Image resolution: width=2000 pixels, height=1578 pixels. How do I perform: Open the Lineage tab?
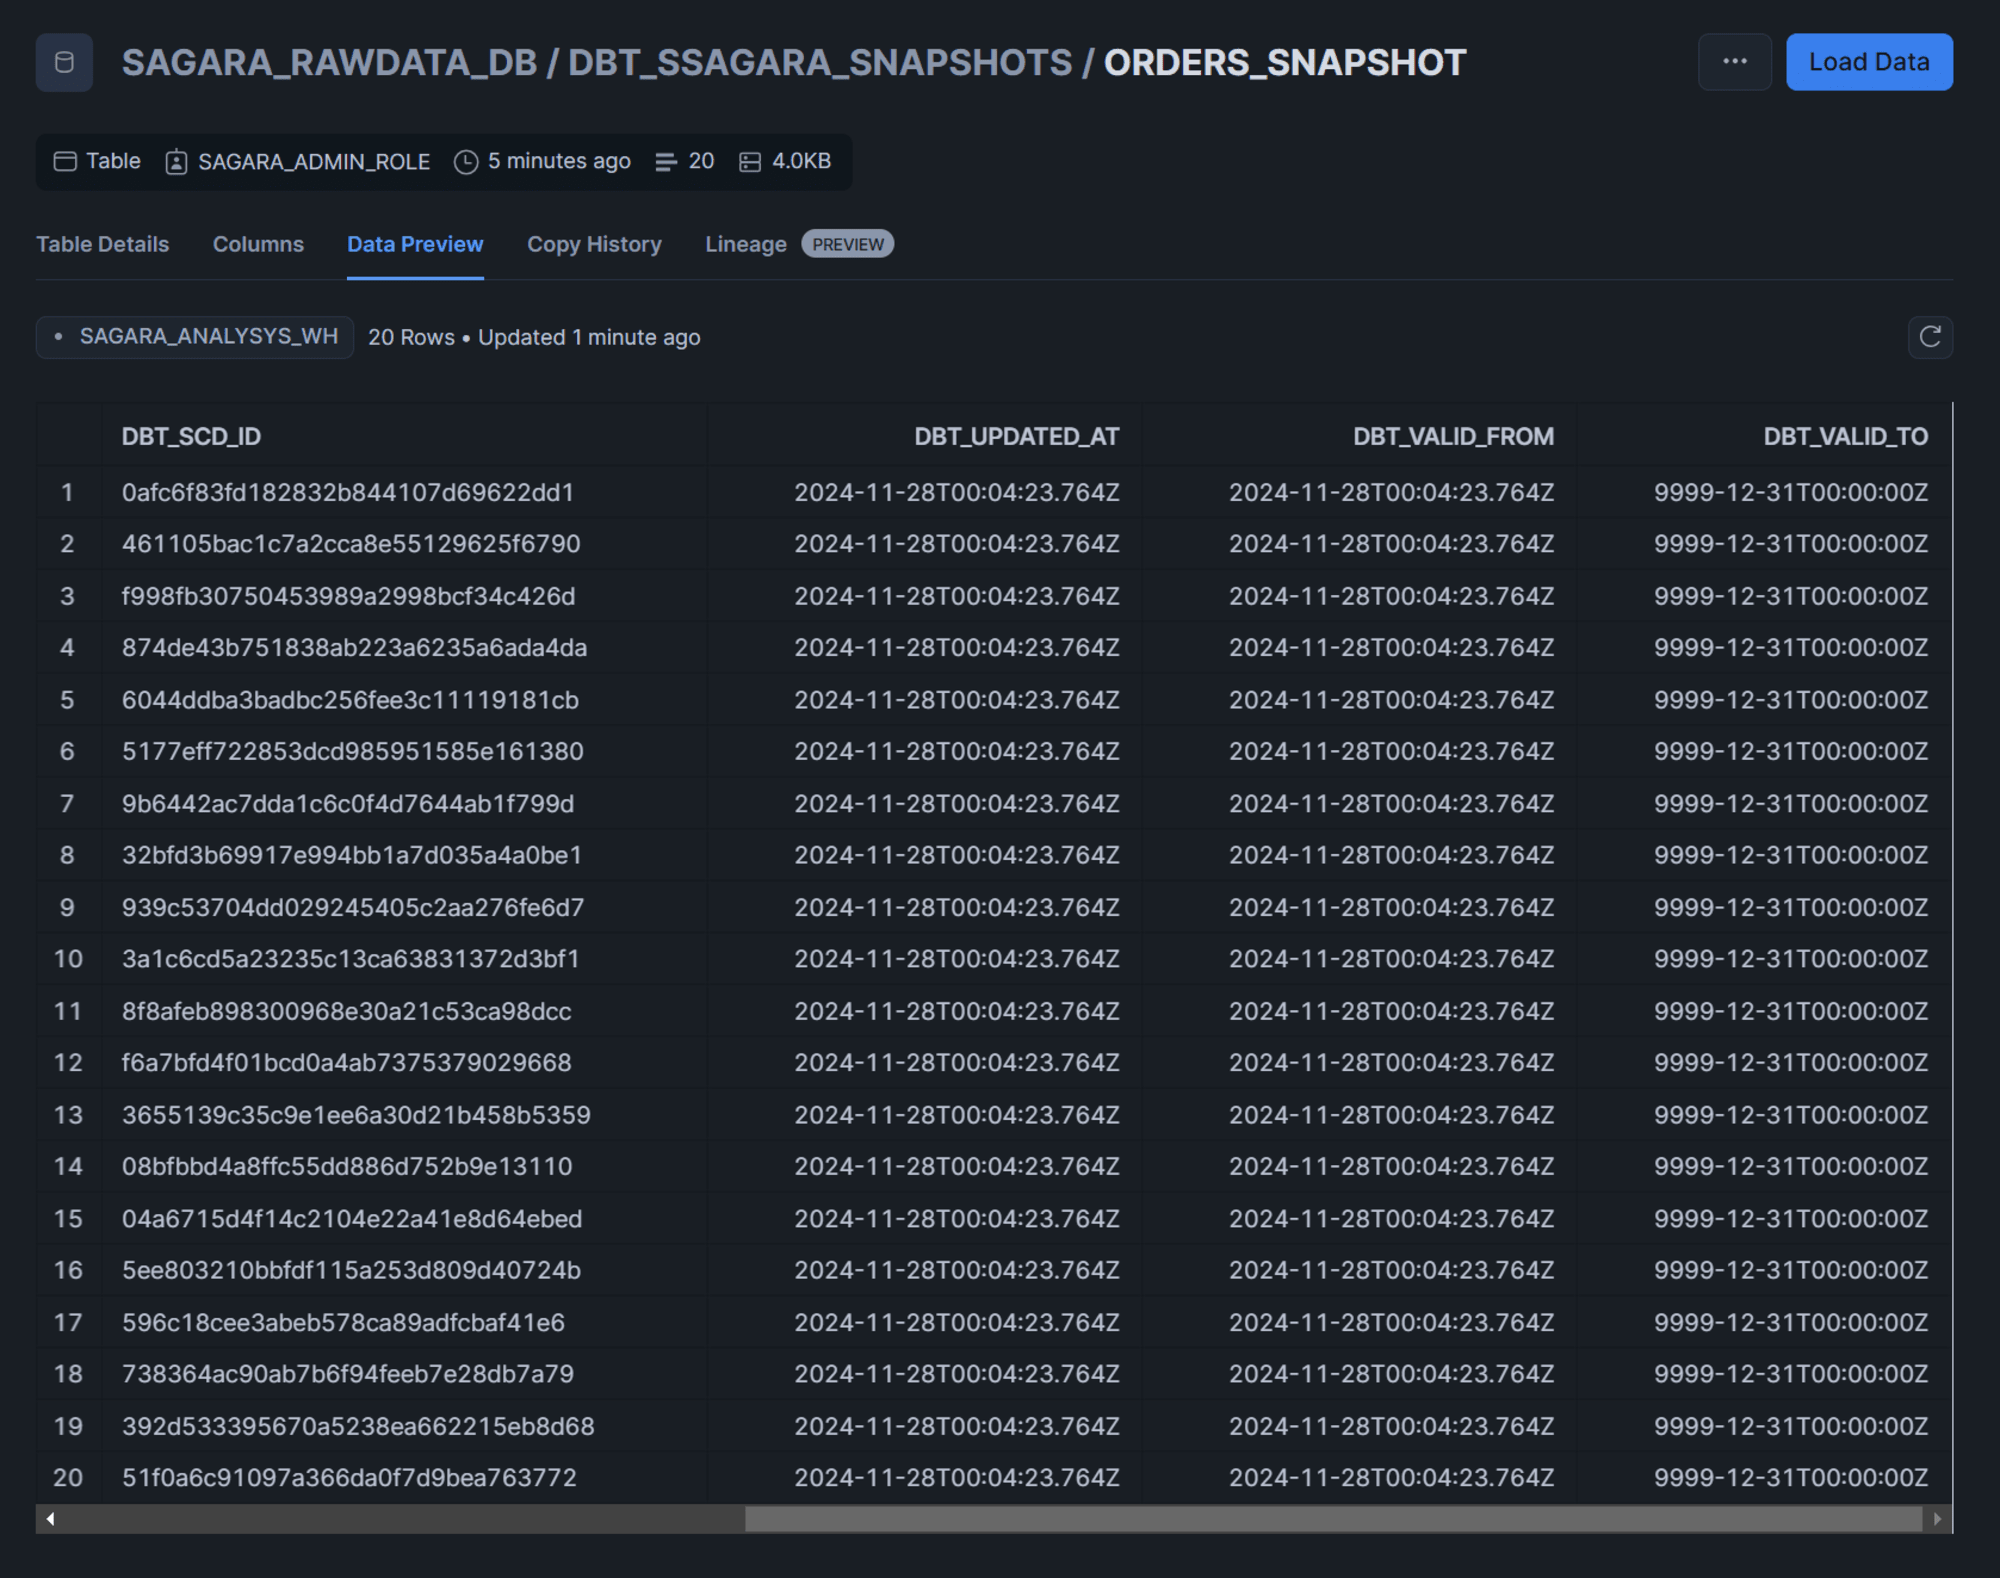(746, 244)
